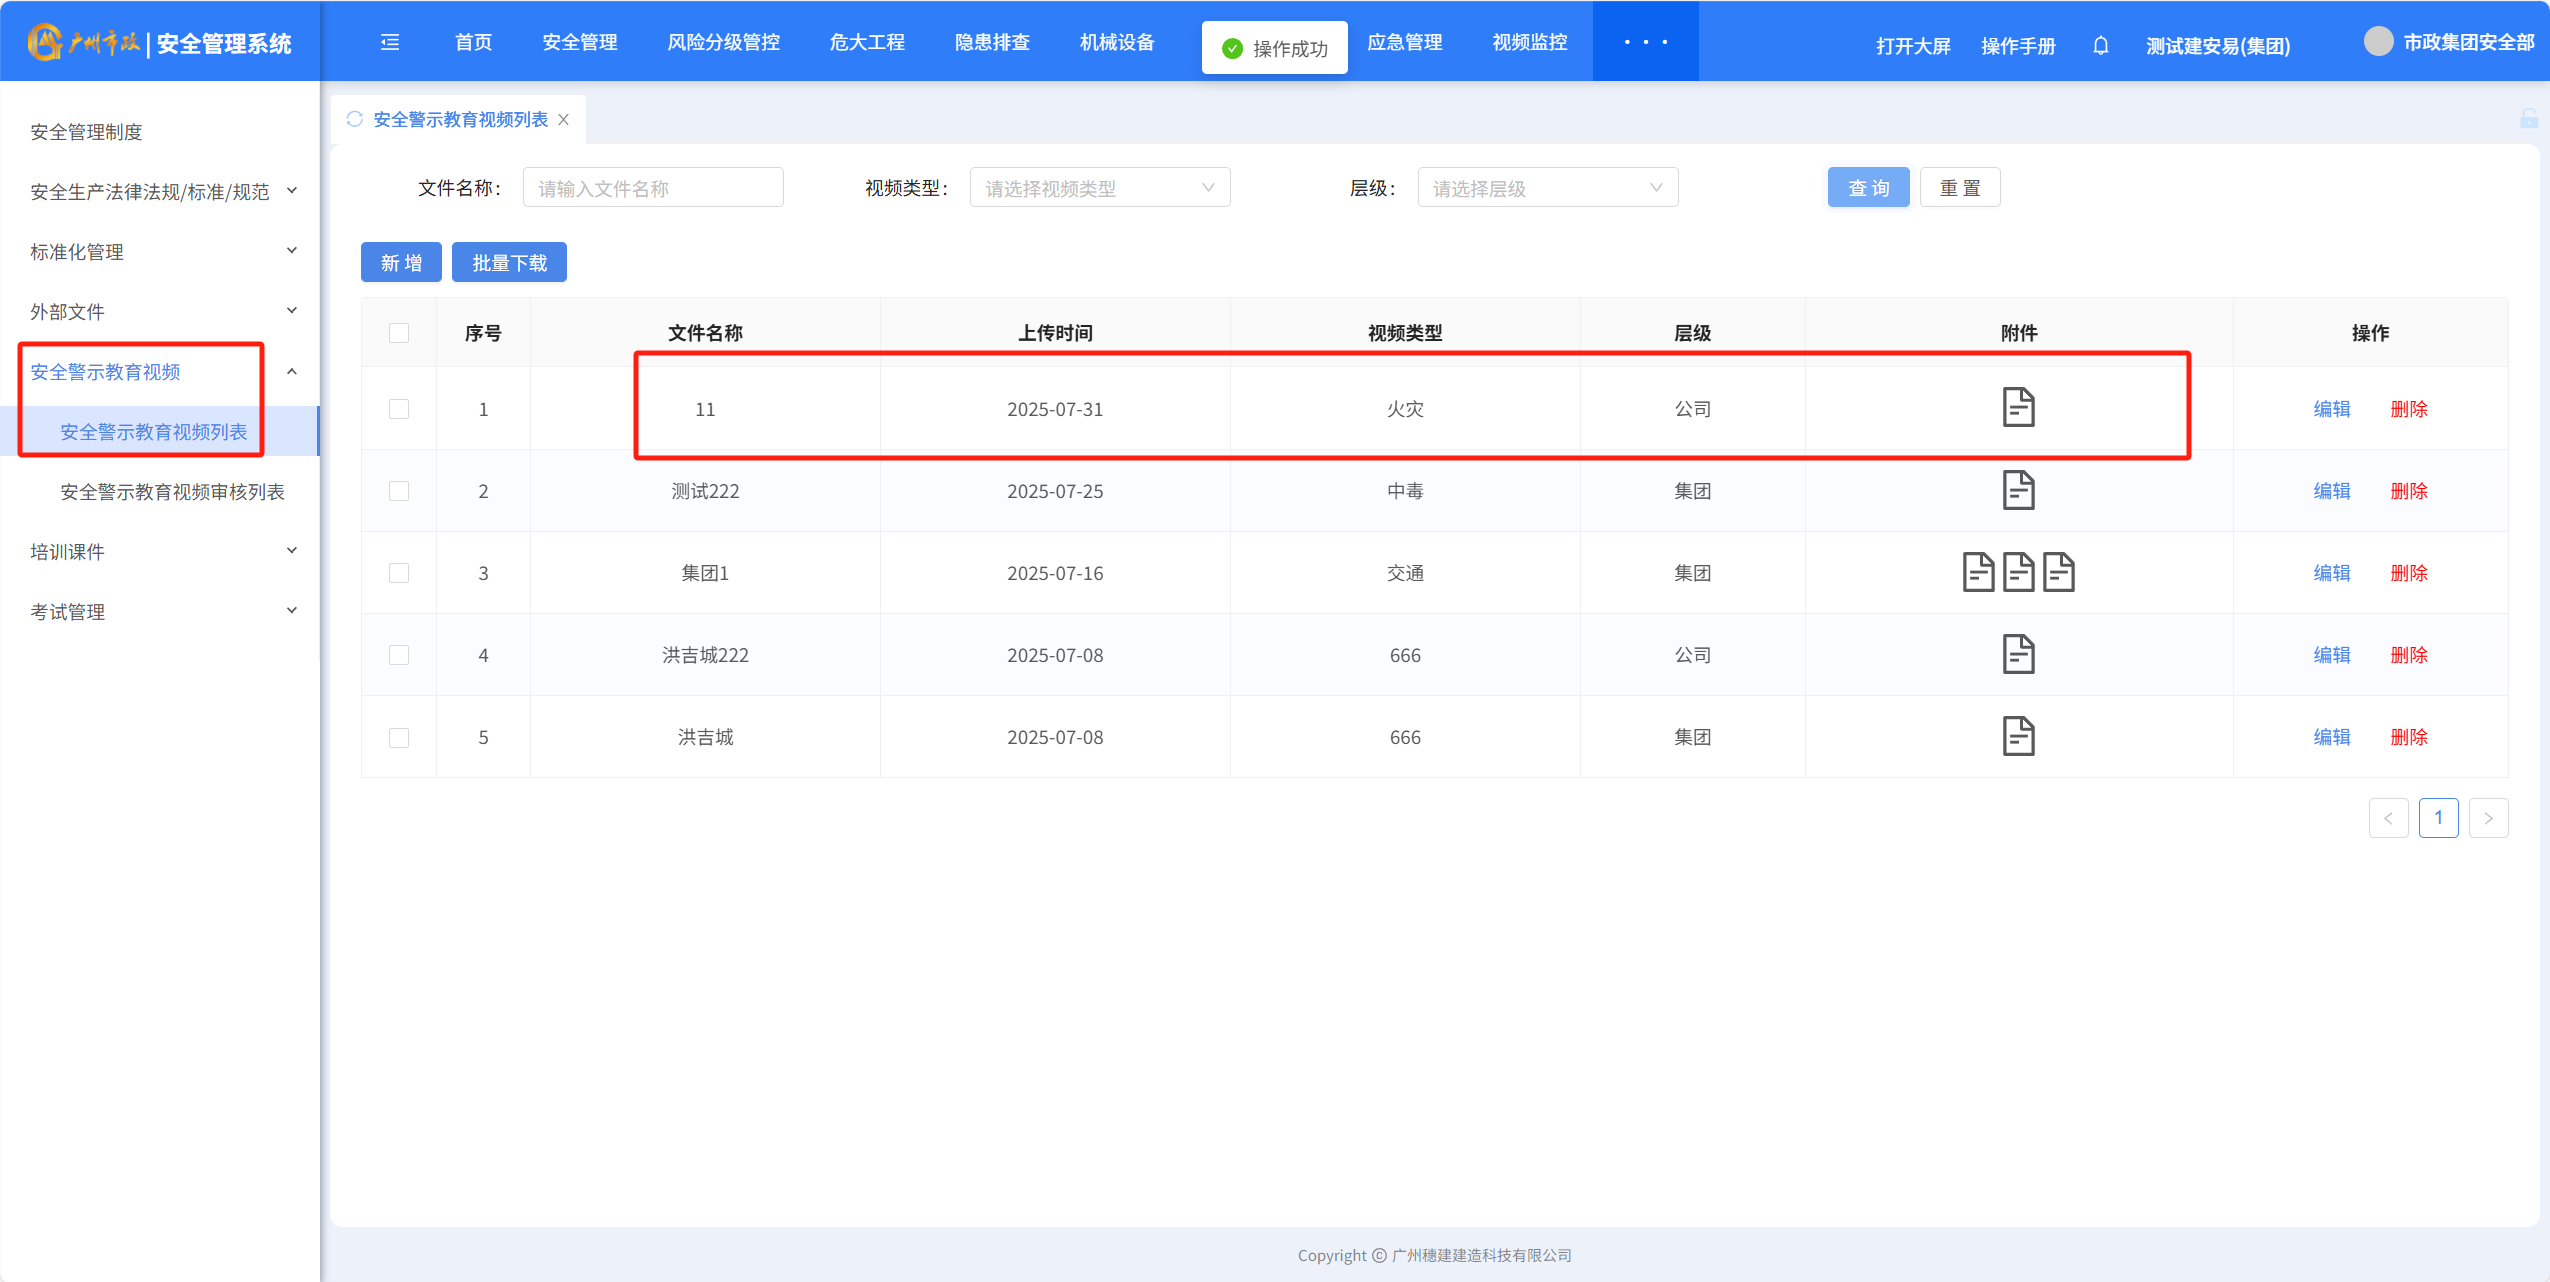Open 安全警示教育视频审核列表 sidebar item
The width and height of the screenshot is (2550, 1282).
172,491
